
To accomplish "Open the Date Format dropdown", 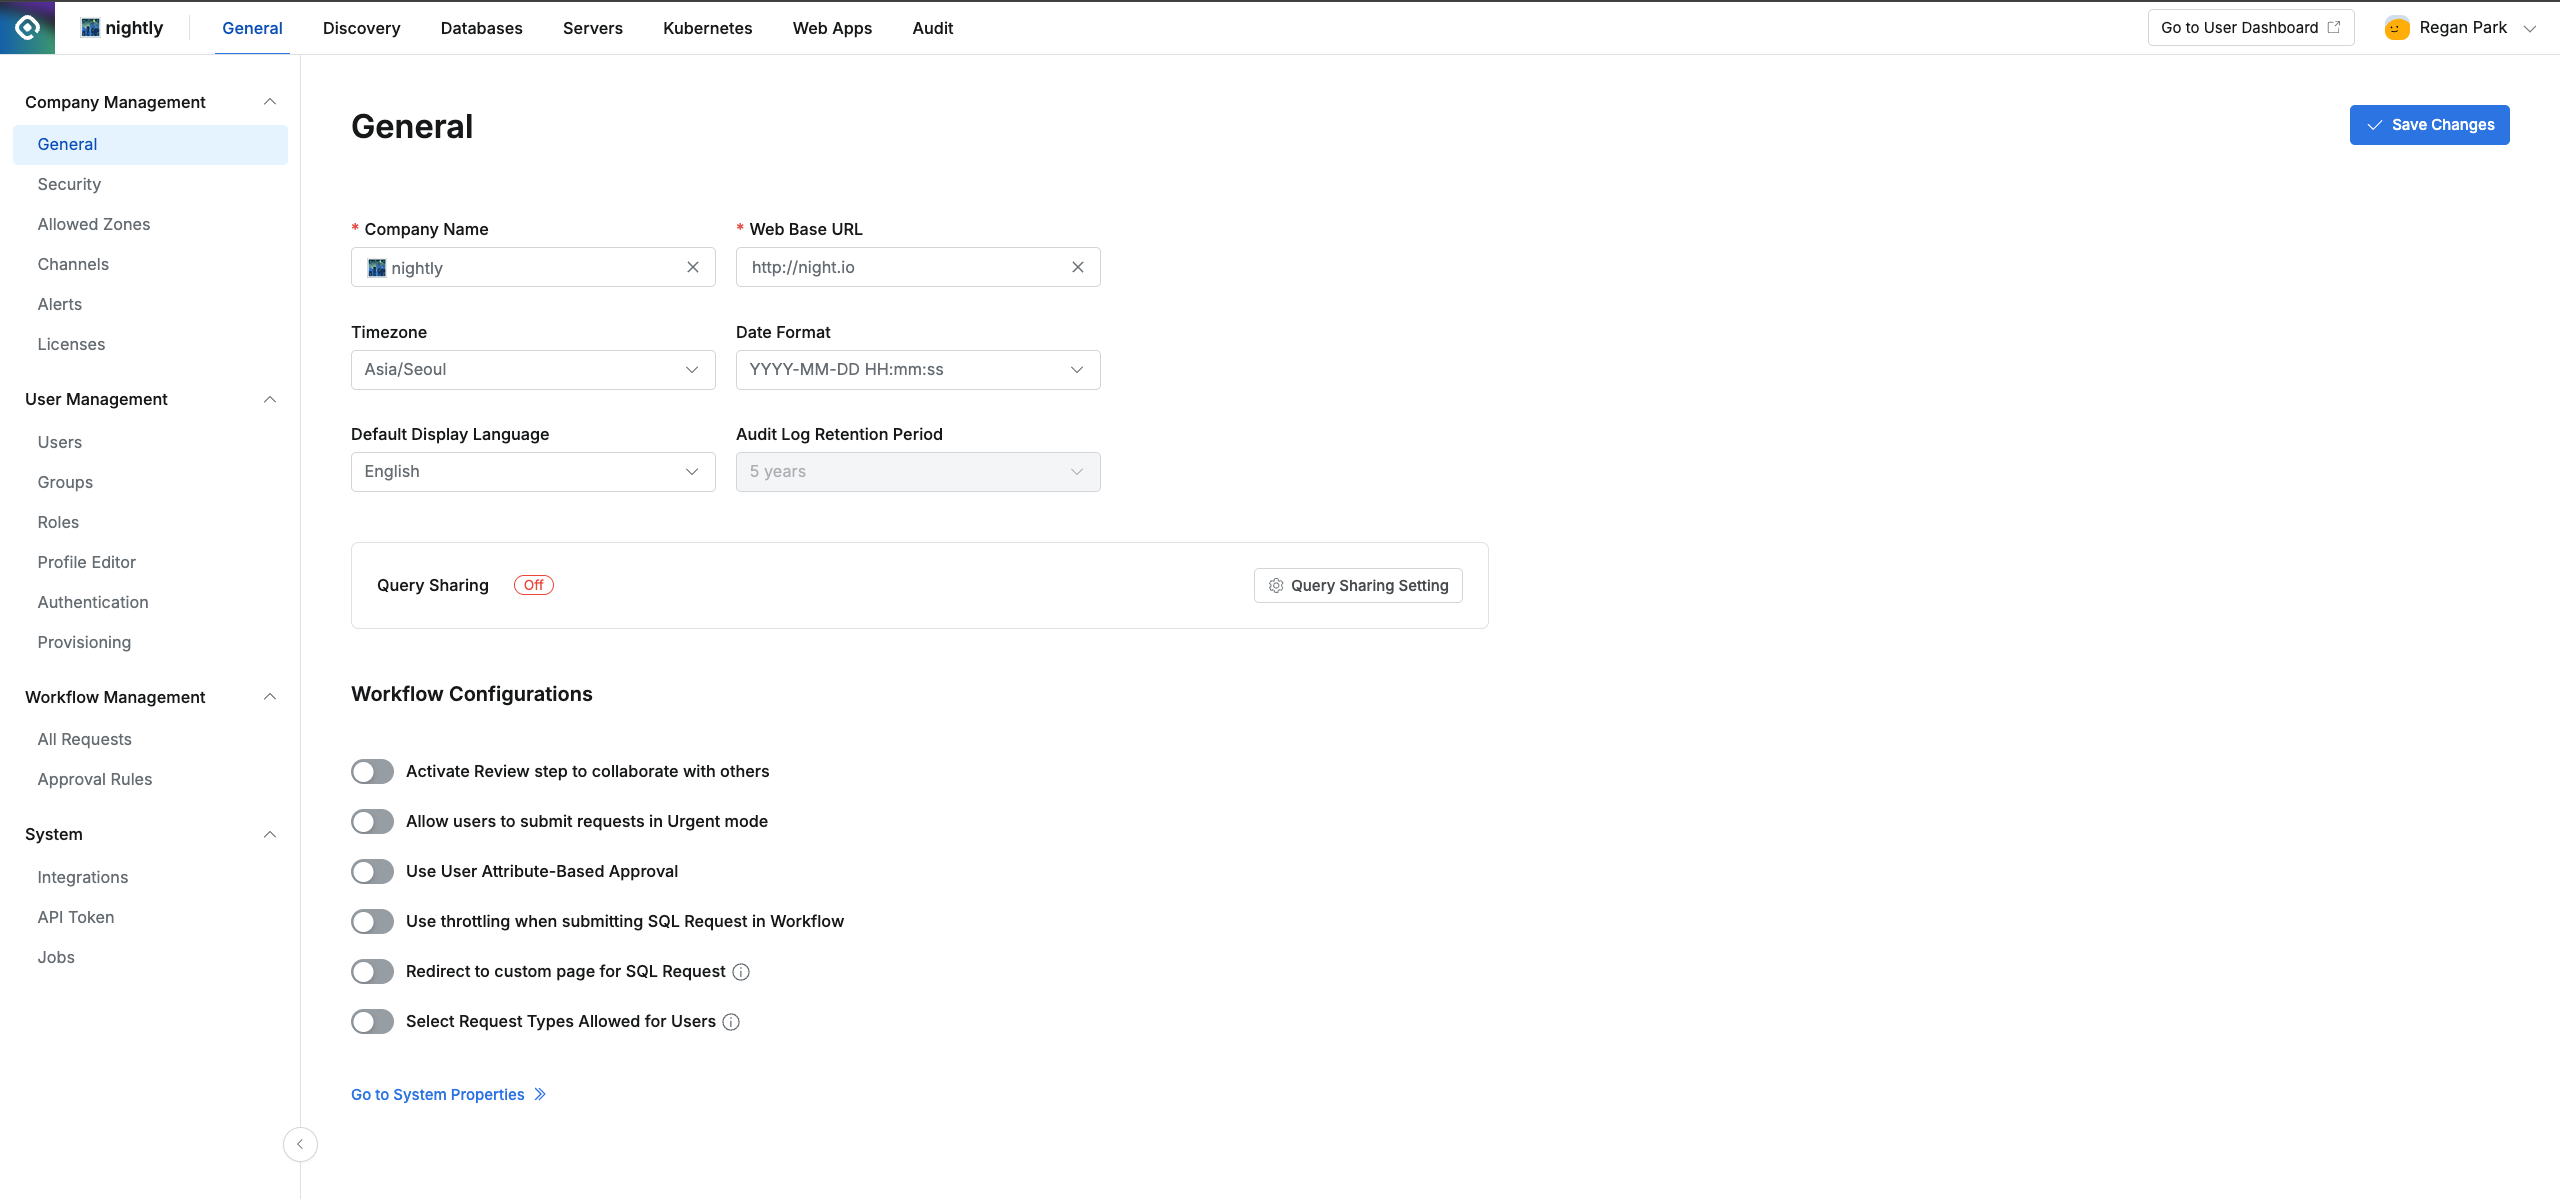I will coord(917,370).
